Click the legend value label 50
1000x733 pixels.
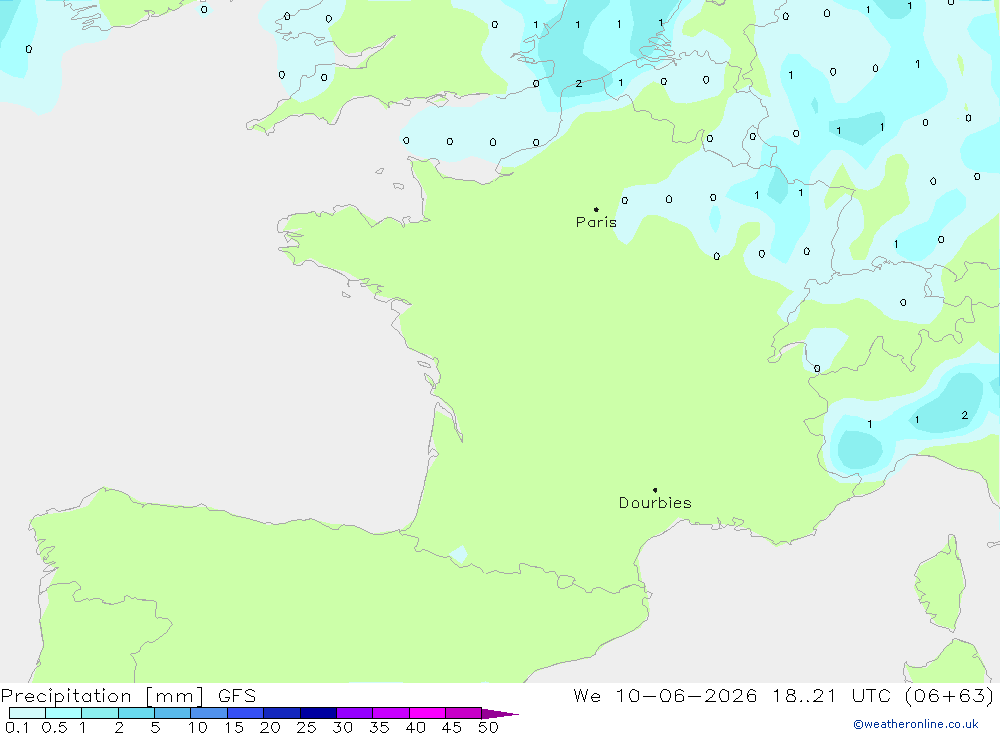[488, 727]
